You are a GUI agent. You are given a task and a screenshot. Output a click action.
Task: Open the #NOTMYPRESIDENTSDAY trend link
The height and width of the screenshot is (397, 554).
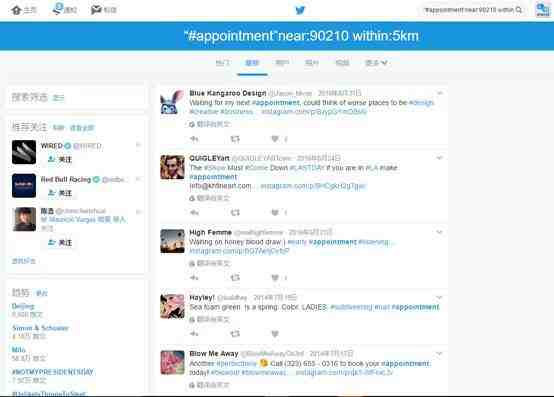coord(53,372)
